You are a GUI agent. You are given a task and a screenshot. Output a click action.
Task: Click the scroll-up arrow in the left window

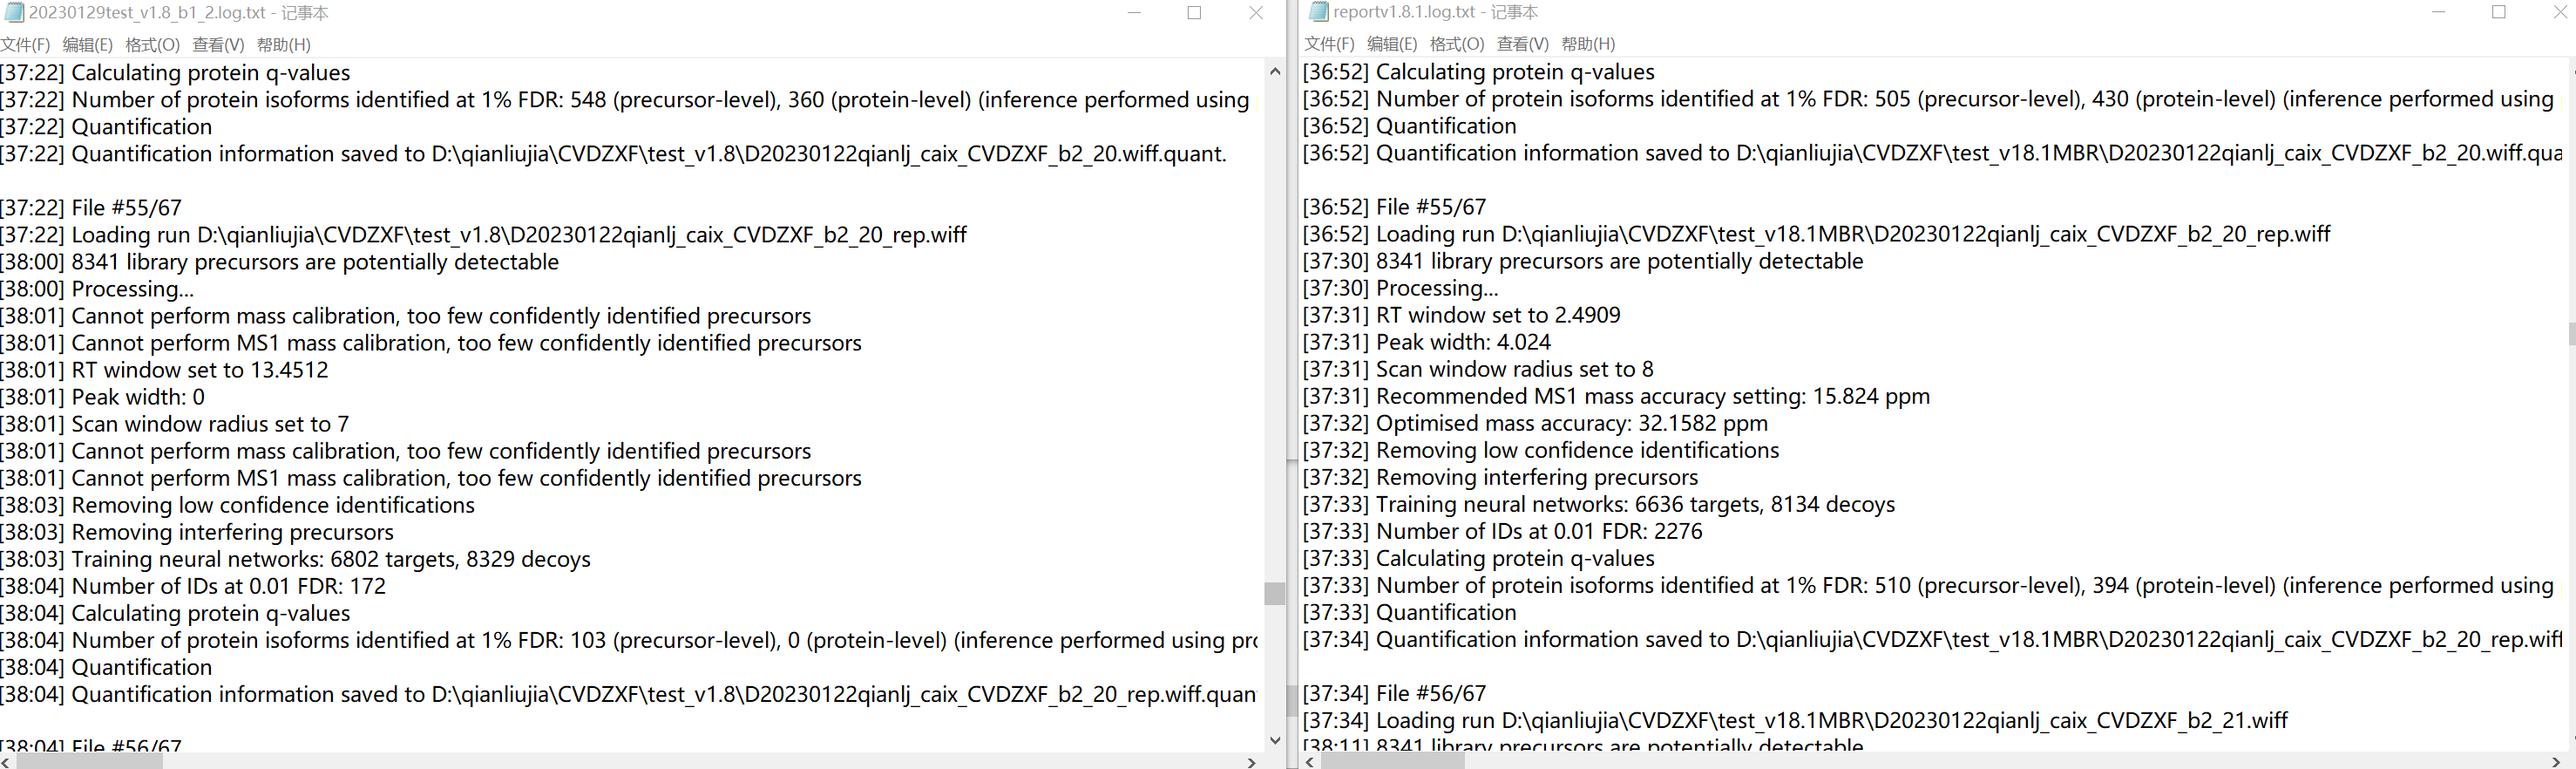[x=1274, y=71]
